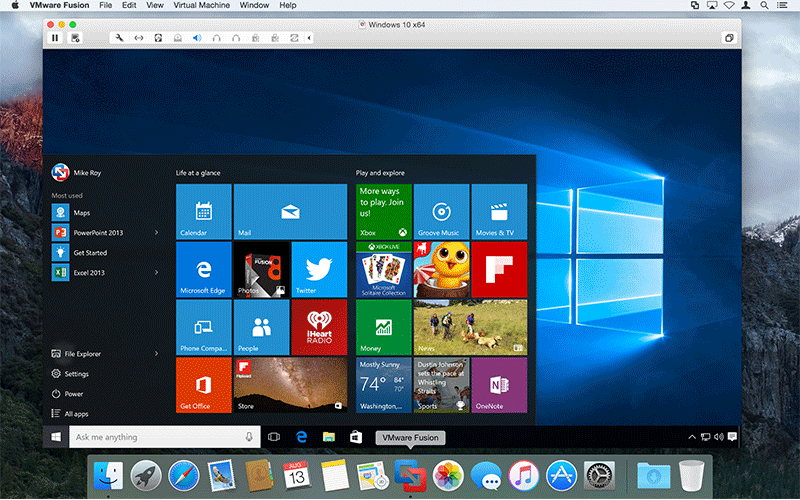800x500 pixels.
Task: Open the Photos tile
Action: (261, 269)
